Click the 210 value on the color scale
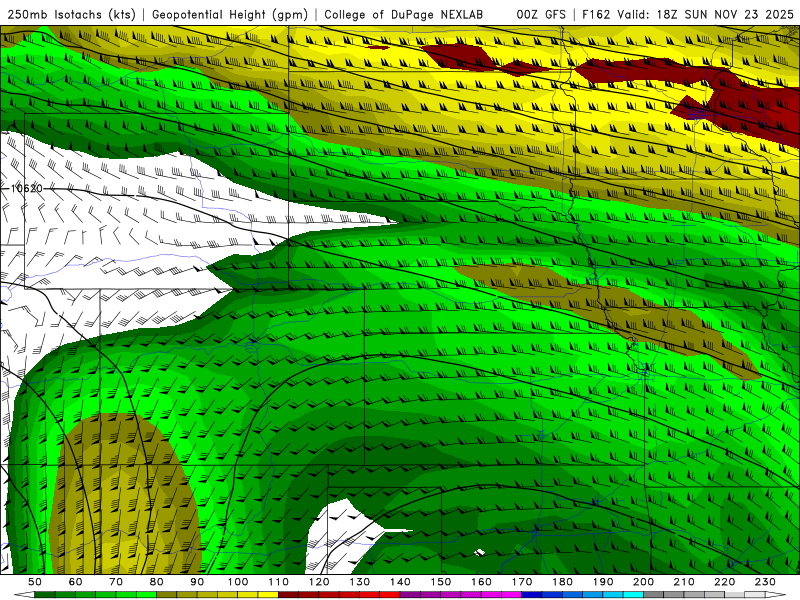800x600 pixels. [x=684, y=582]
